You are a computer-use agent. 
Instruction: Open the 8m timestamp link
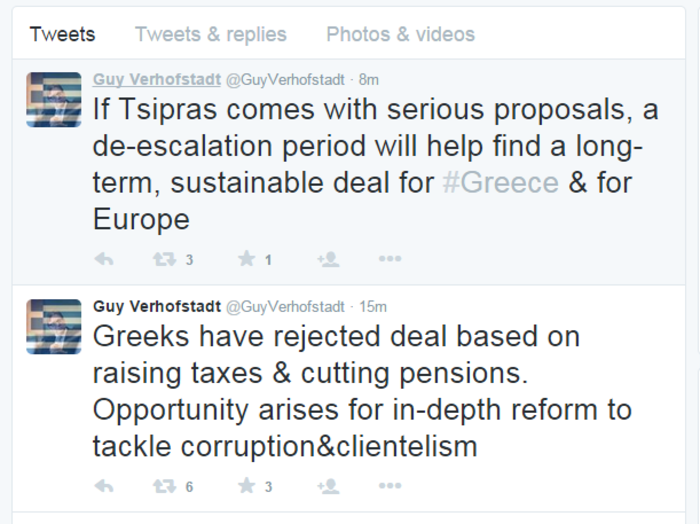click(369, 79)
